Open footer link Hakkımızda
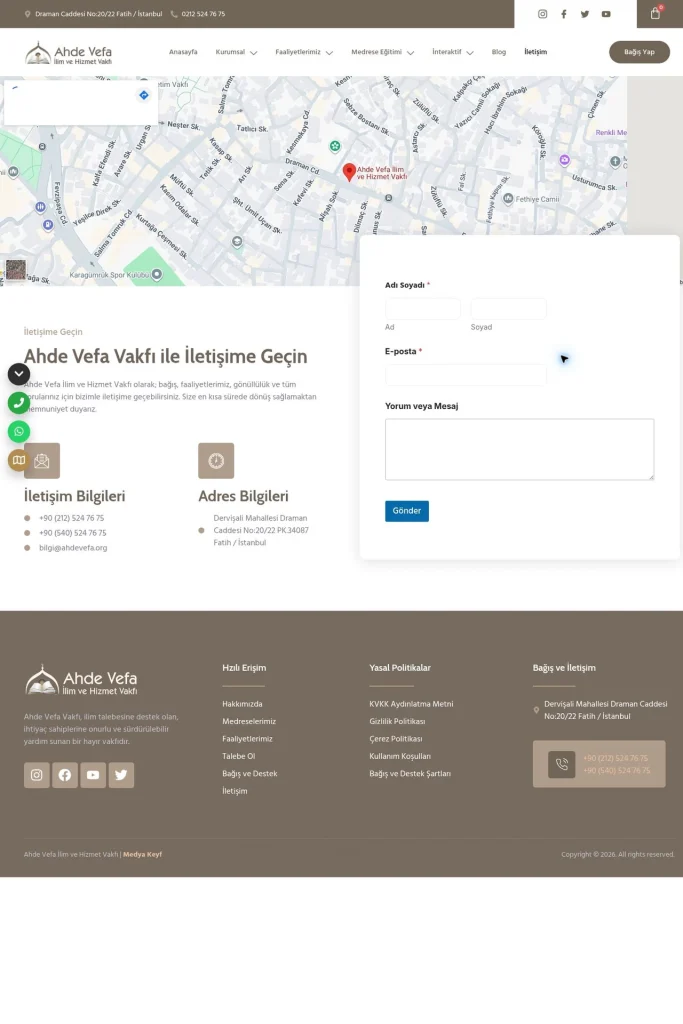The width and height of the screenshot is (683, 1024). (x=242, y=704)
